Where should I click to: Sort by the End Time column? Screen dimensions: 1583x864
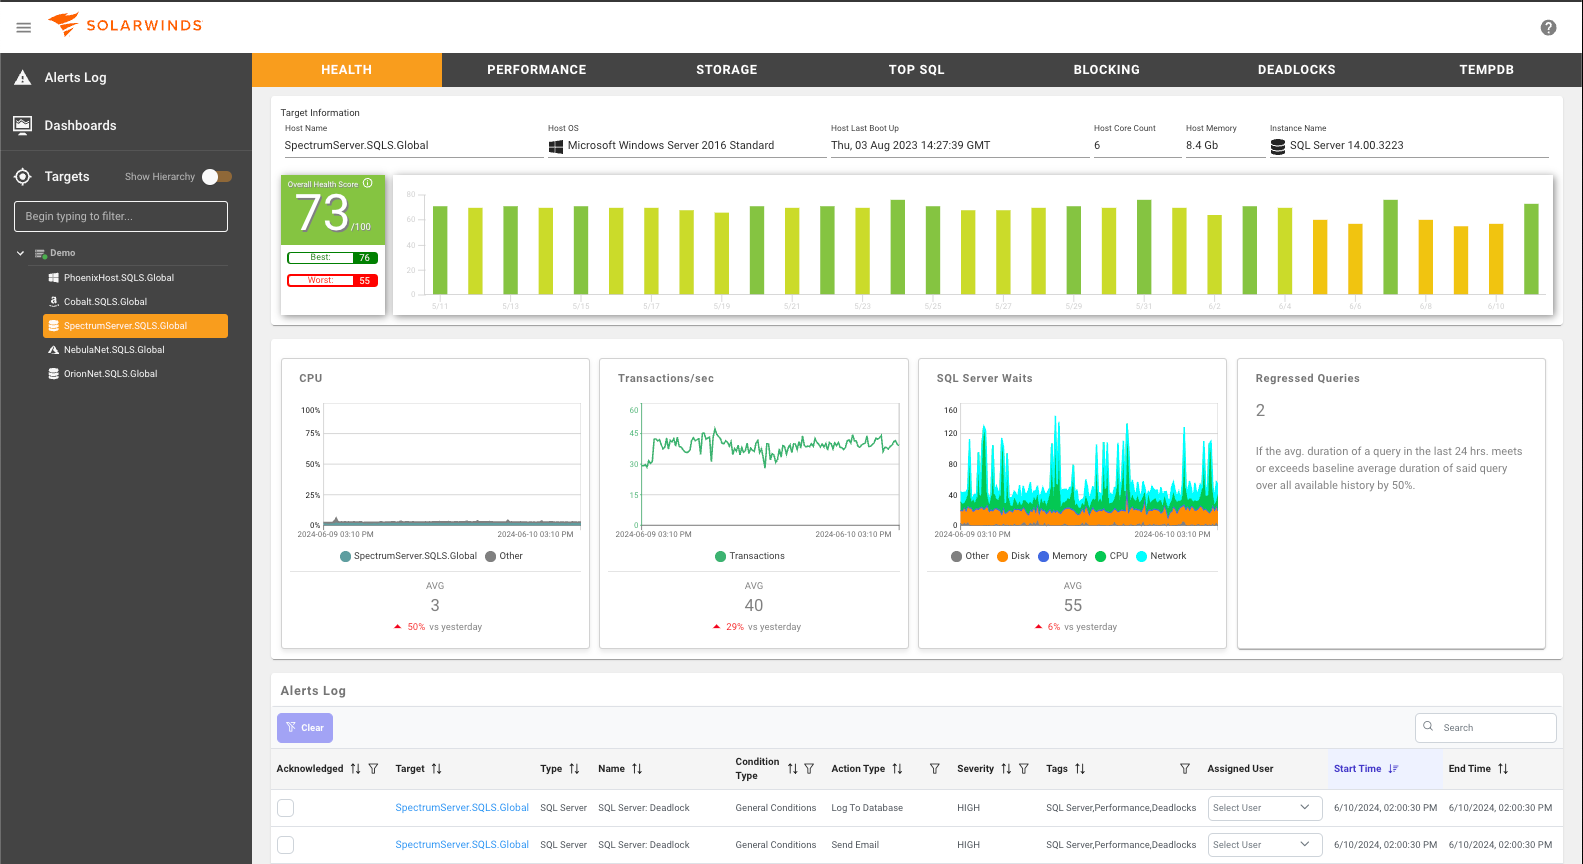coord(1503,769)
